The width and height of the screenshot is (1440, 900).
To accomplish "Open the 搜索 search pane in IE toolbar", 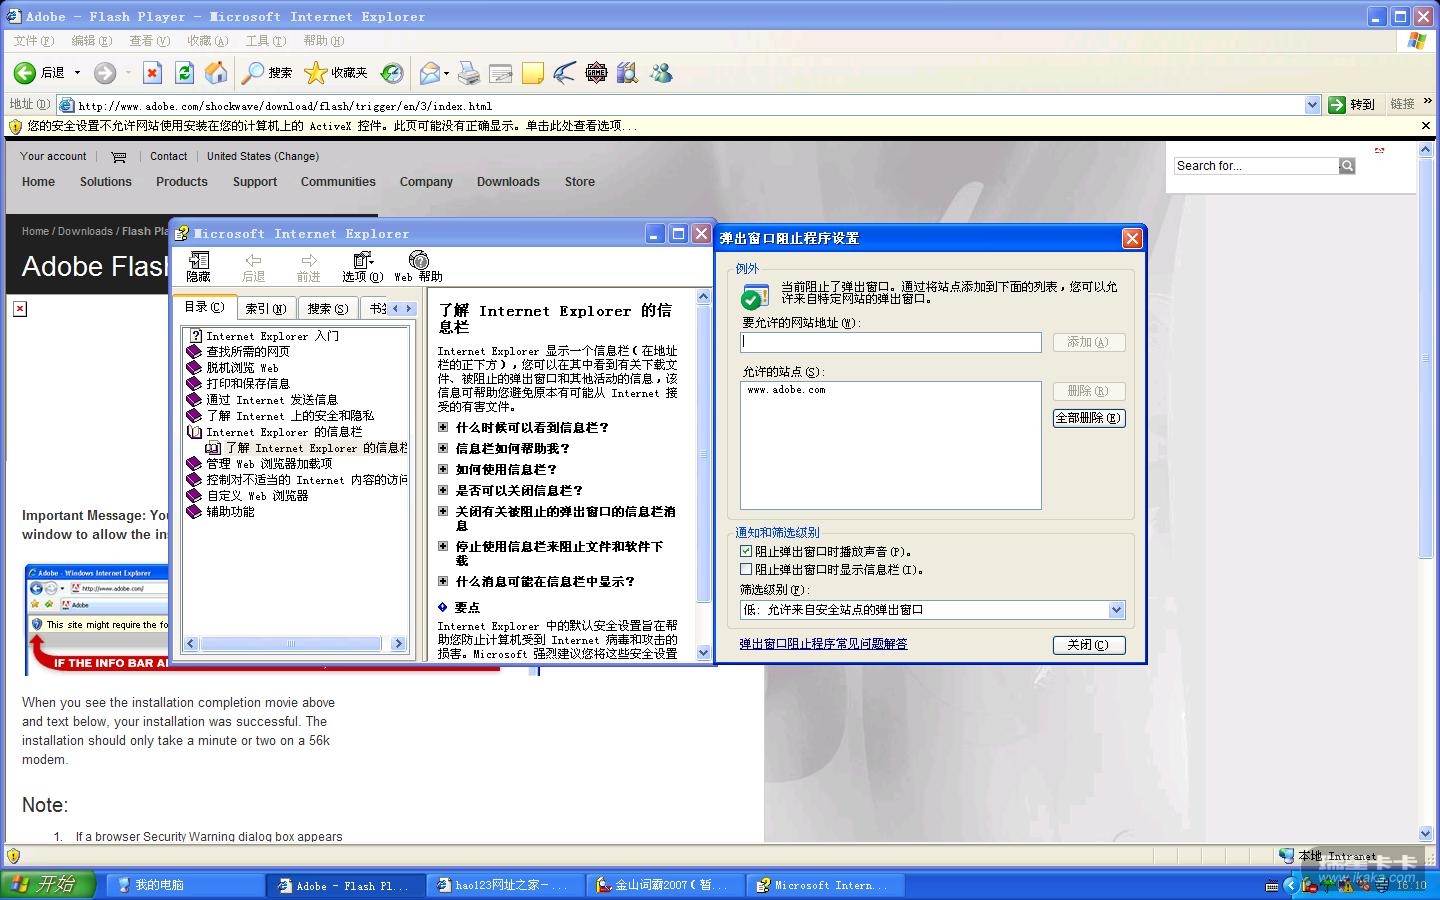I will pos(267,73).
